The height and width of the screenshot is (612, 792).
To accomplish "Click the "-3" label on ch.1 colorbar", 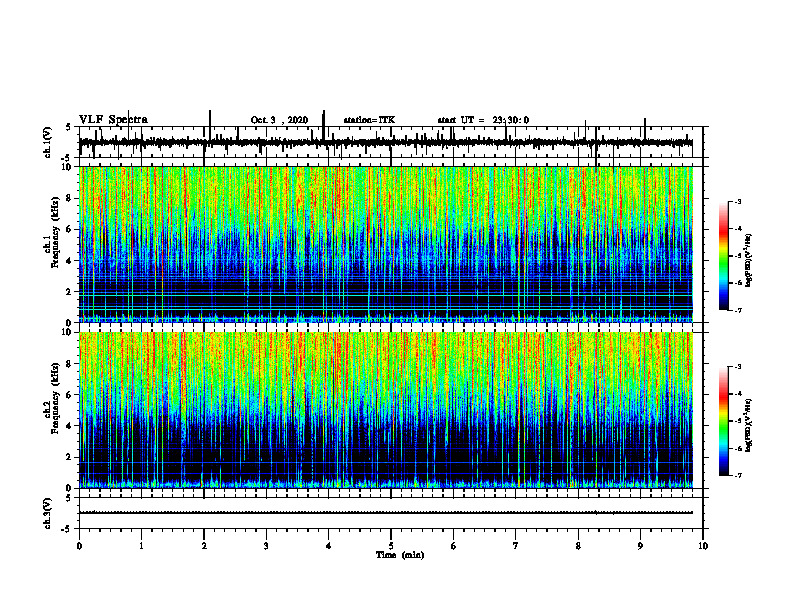I will point(737,201).
